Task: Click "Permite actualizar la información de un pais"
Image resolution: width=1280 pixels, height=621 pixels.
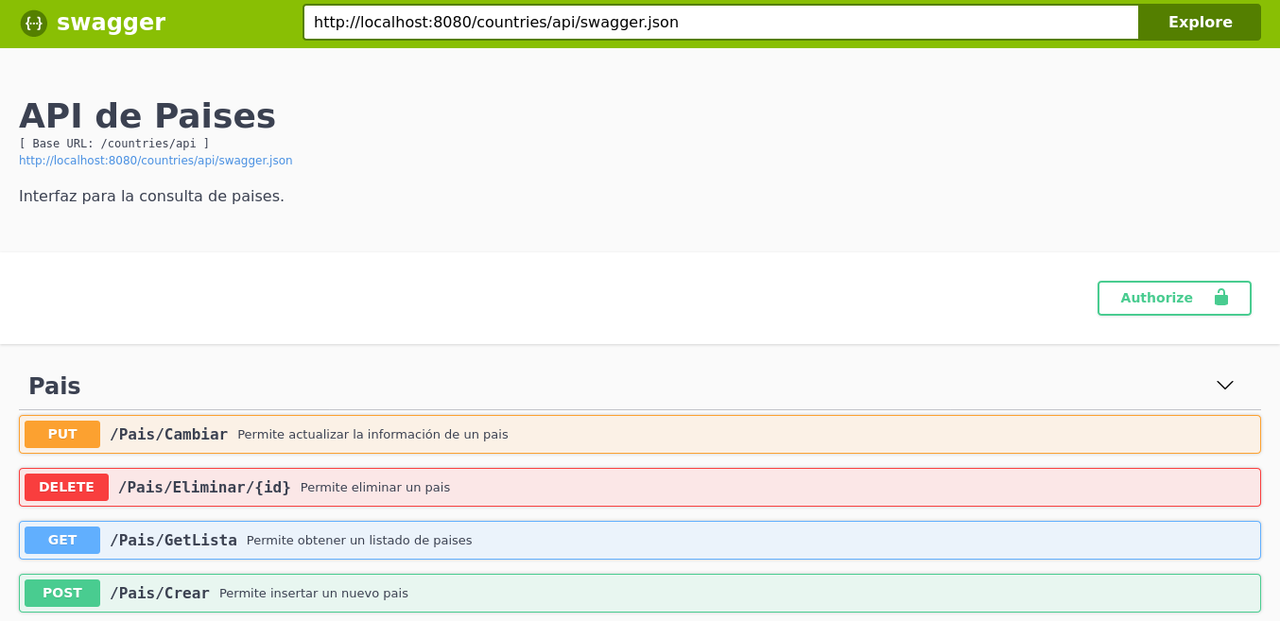Action: [x=373, y=434]
